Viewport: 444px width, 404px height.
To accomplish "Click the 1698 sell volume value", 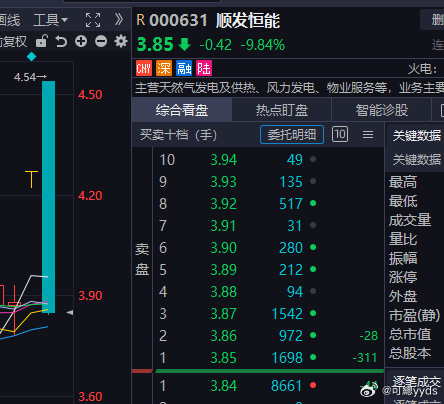I will point(287,358).
